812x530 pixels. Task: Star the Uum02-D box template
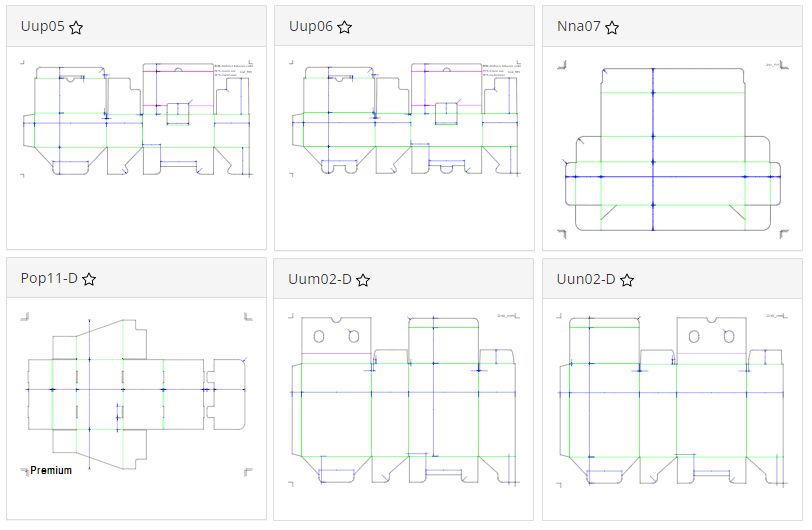363,280
